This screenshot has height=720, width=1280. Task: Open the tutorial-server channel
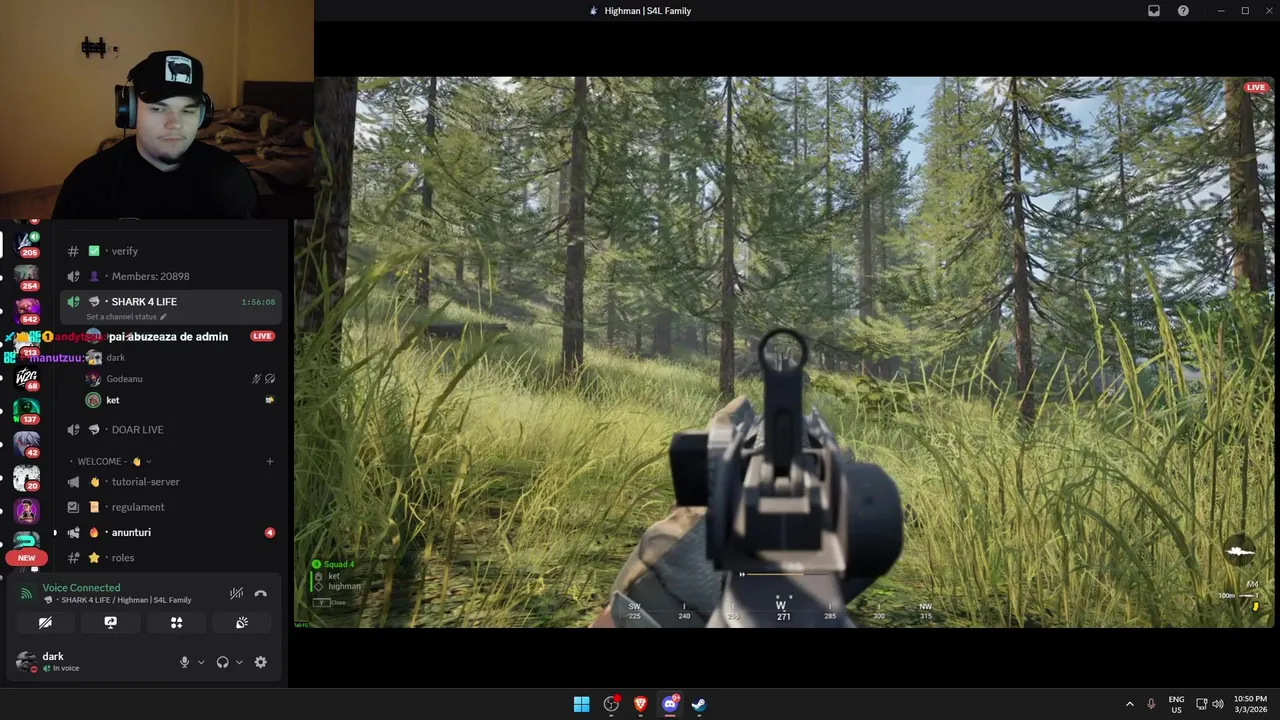171,482
